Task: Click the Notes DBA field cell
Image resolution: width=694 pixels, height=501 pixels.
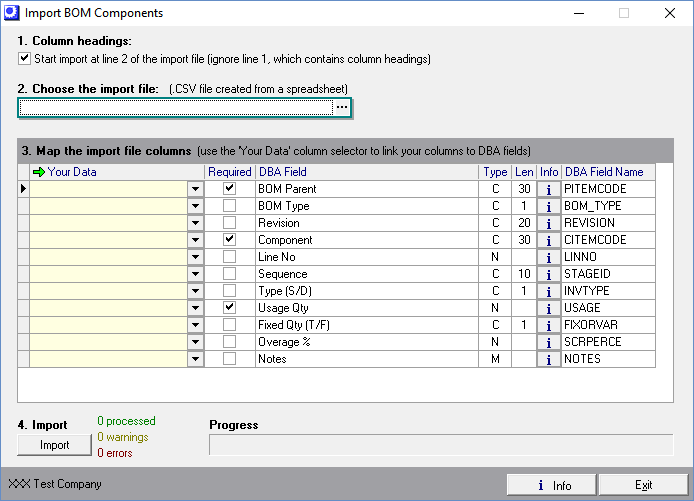Action: point(367,359)
